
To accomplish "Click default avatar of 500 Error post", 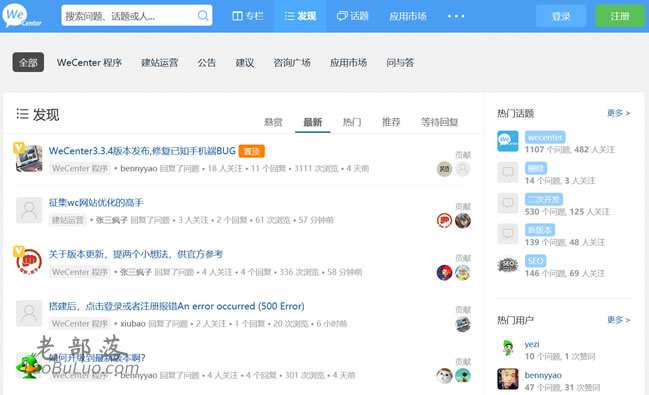I will point(29,313).
